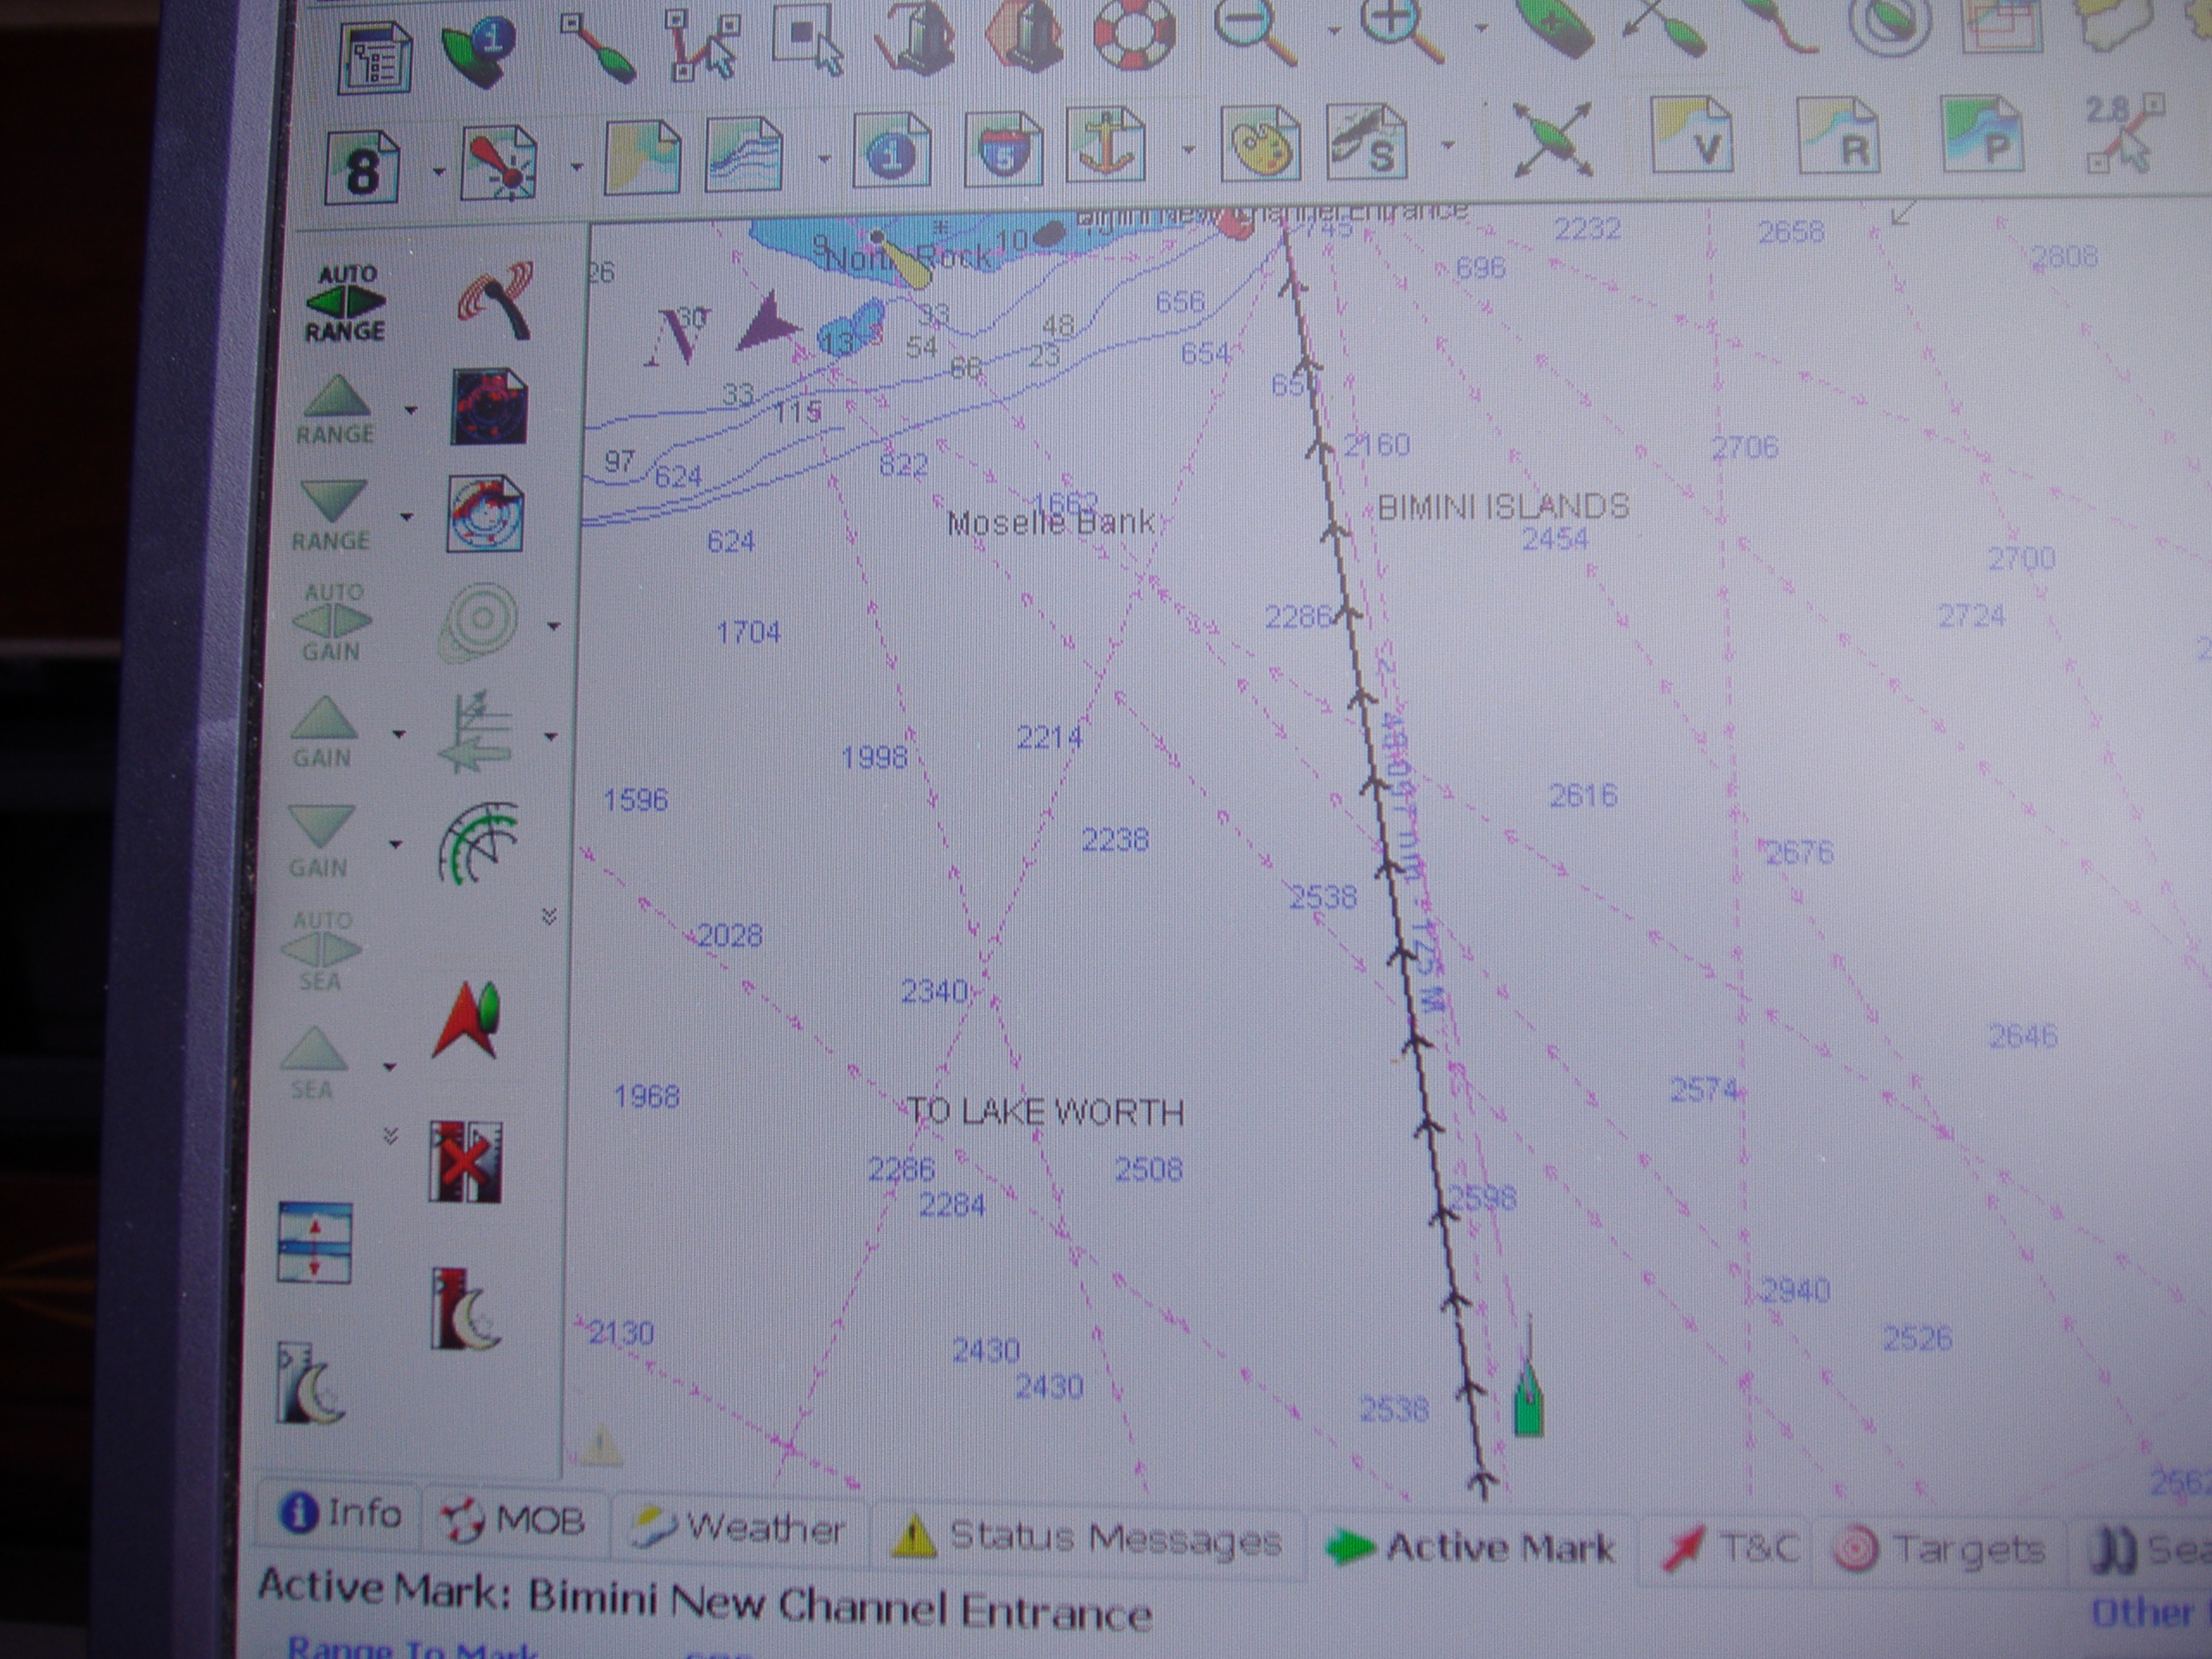Toggle AUTO RANGE mode

[346, 302]
